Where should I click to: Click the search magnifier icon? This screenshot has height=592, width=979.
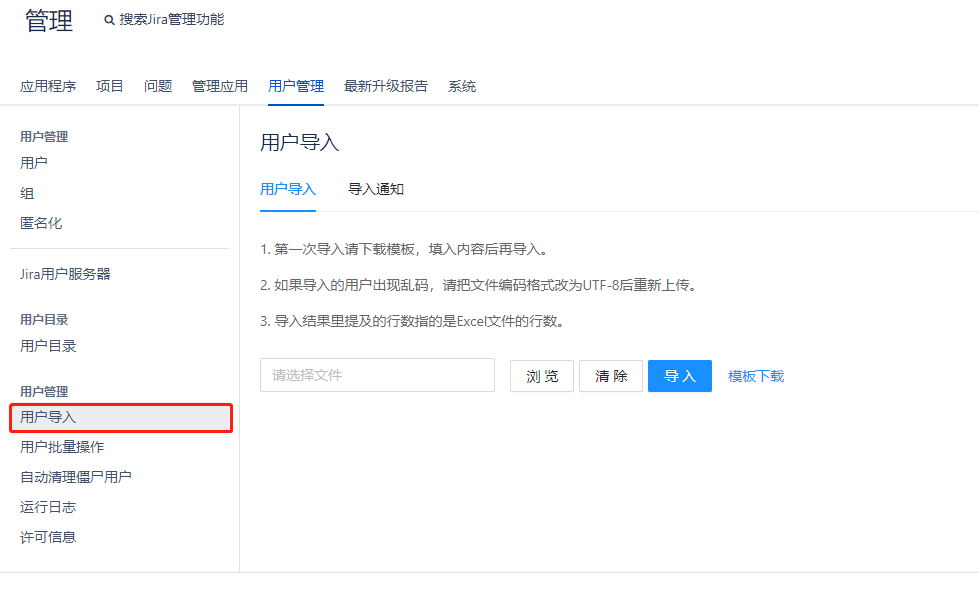pyautogui.click(x=109, y=20)
